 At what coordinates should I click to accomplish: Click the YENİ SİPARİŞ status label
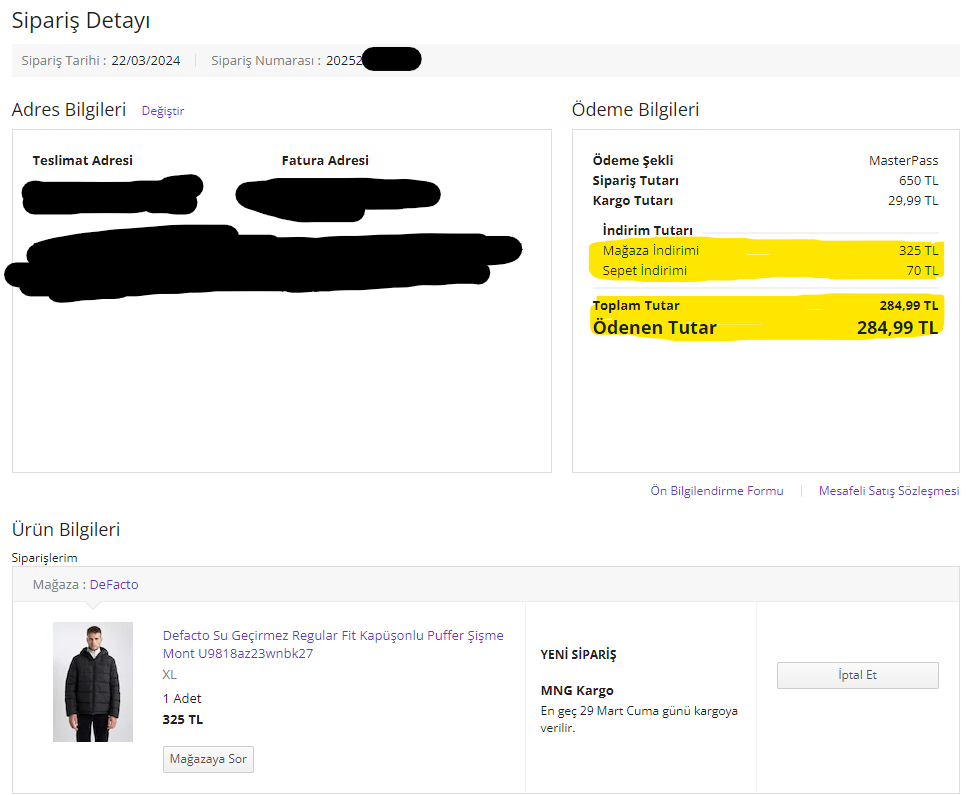(578, 655)
